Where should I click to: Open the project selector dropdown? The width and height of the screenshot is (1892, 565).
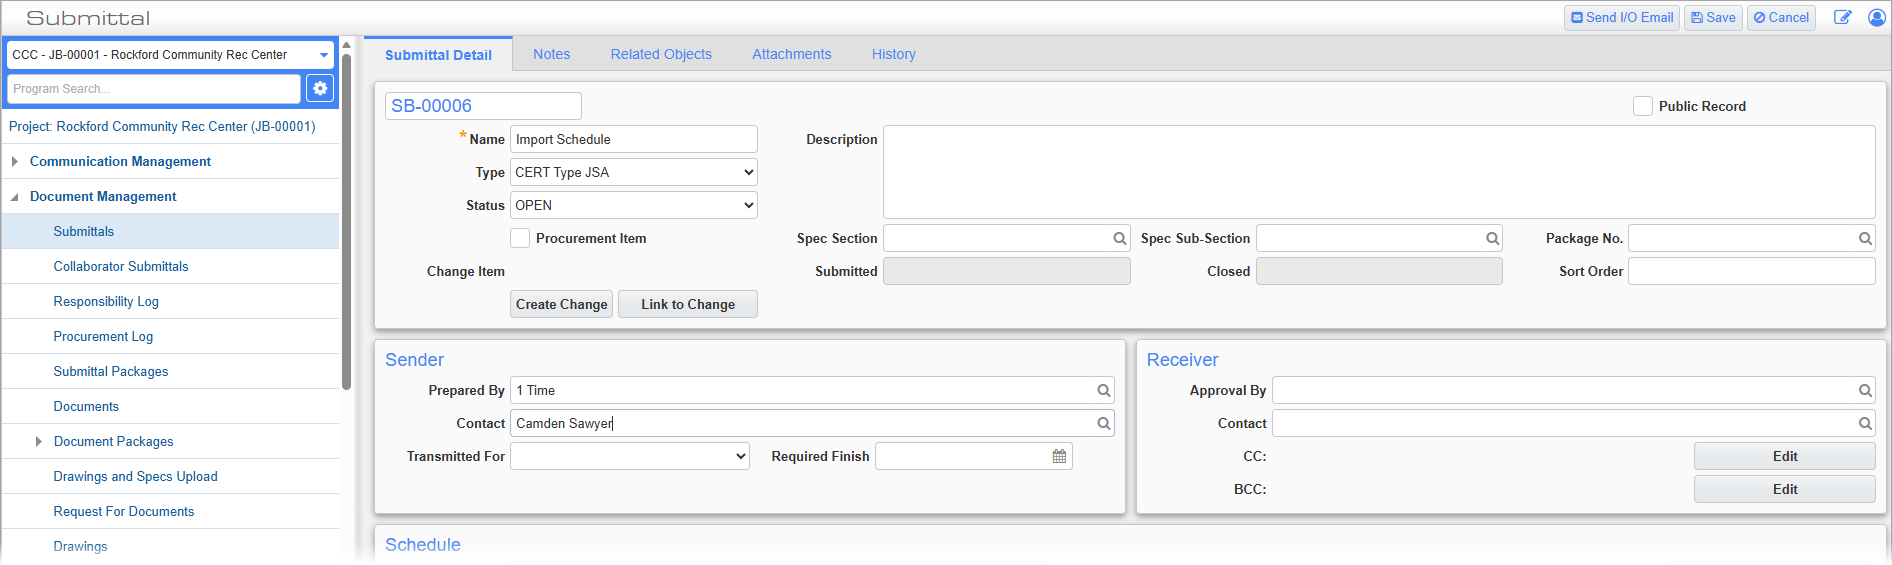coord(171,55)
